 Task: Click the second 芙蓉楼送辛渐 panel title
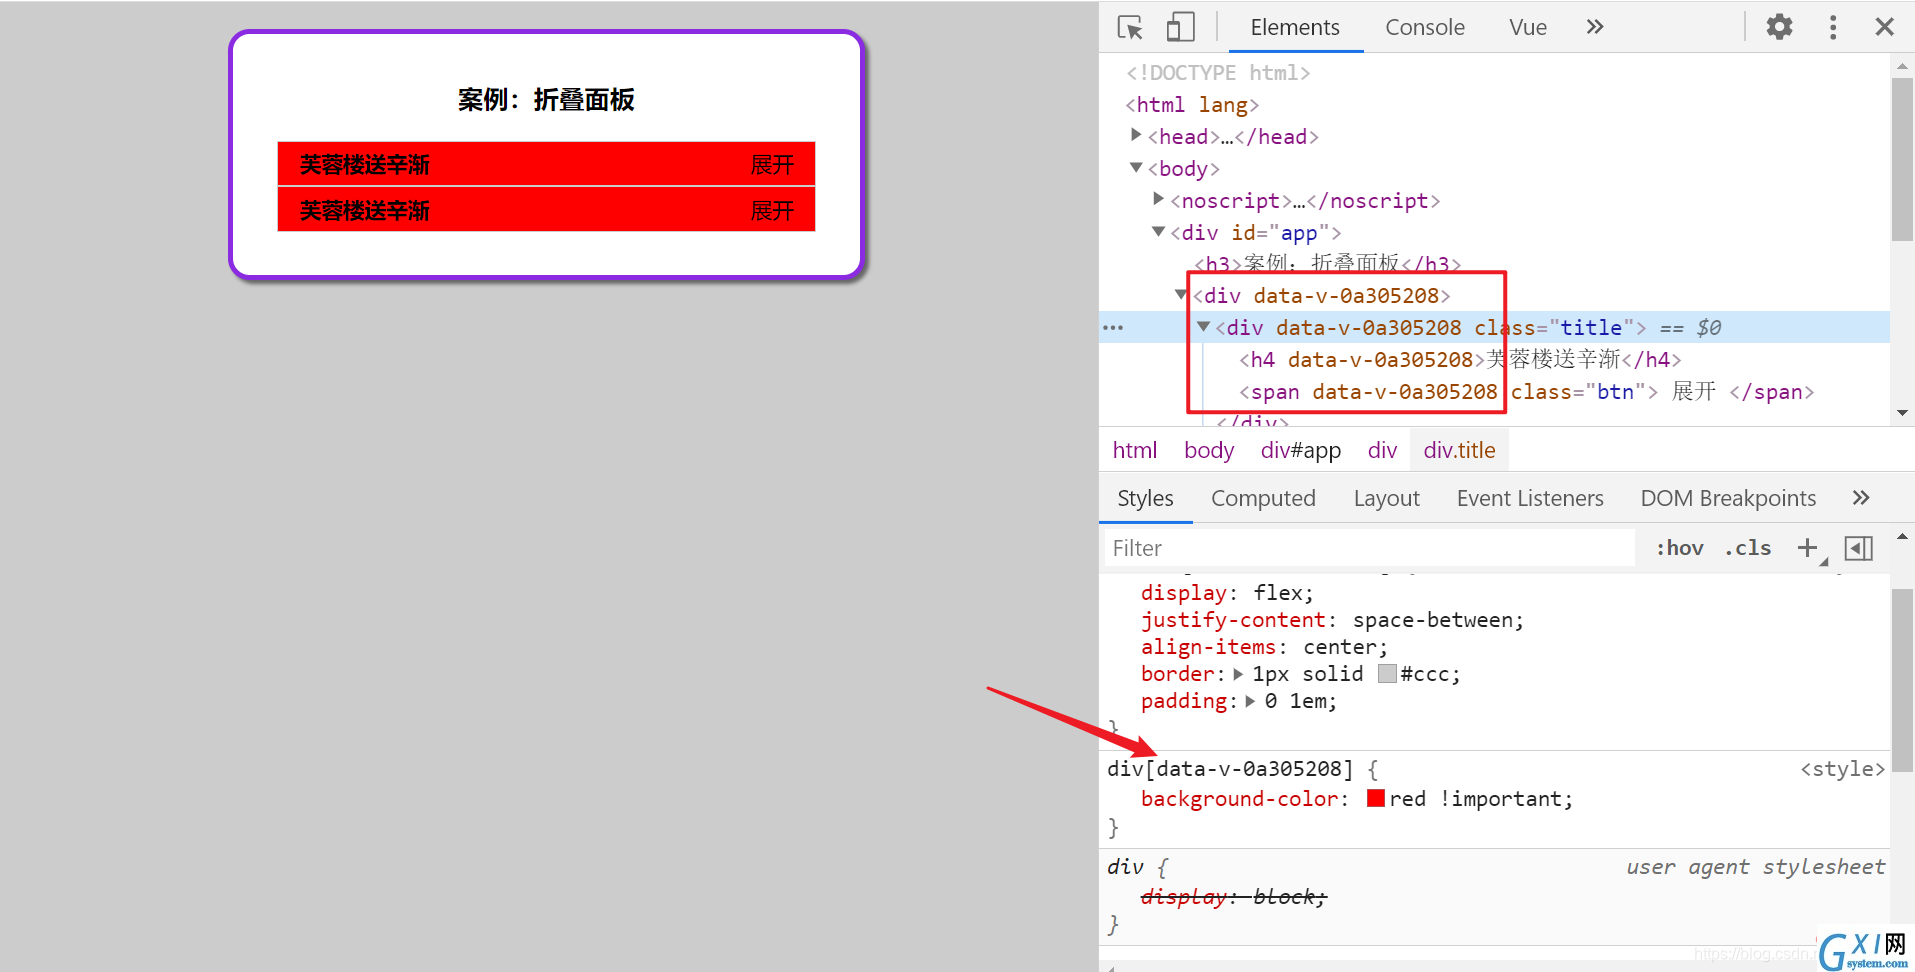click(x=365, y=211)
